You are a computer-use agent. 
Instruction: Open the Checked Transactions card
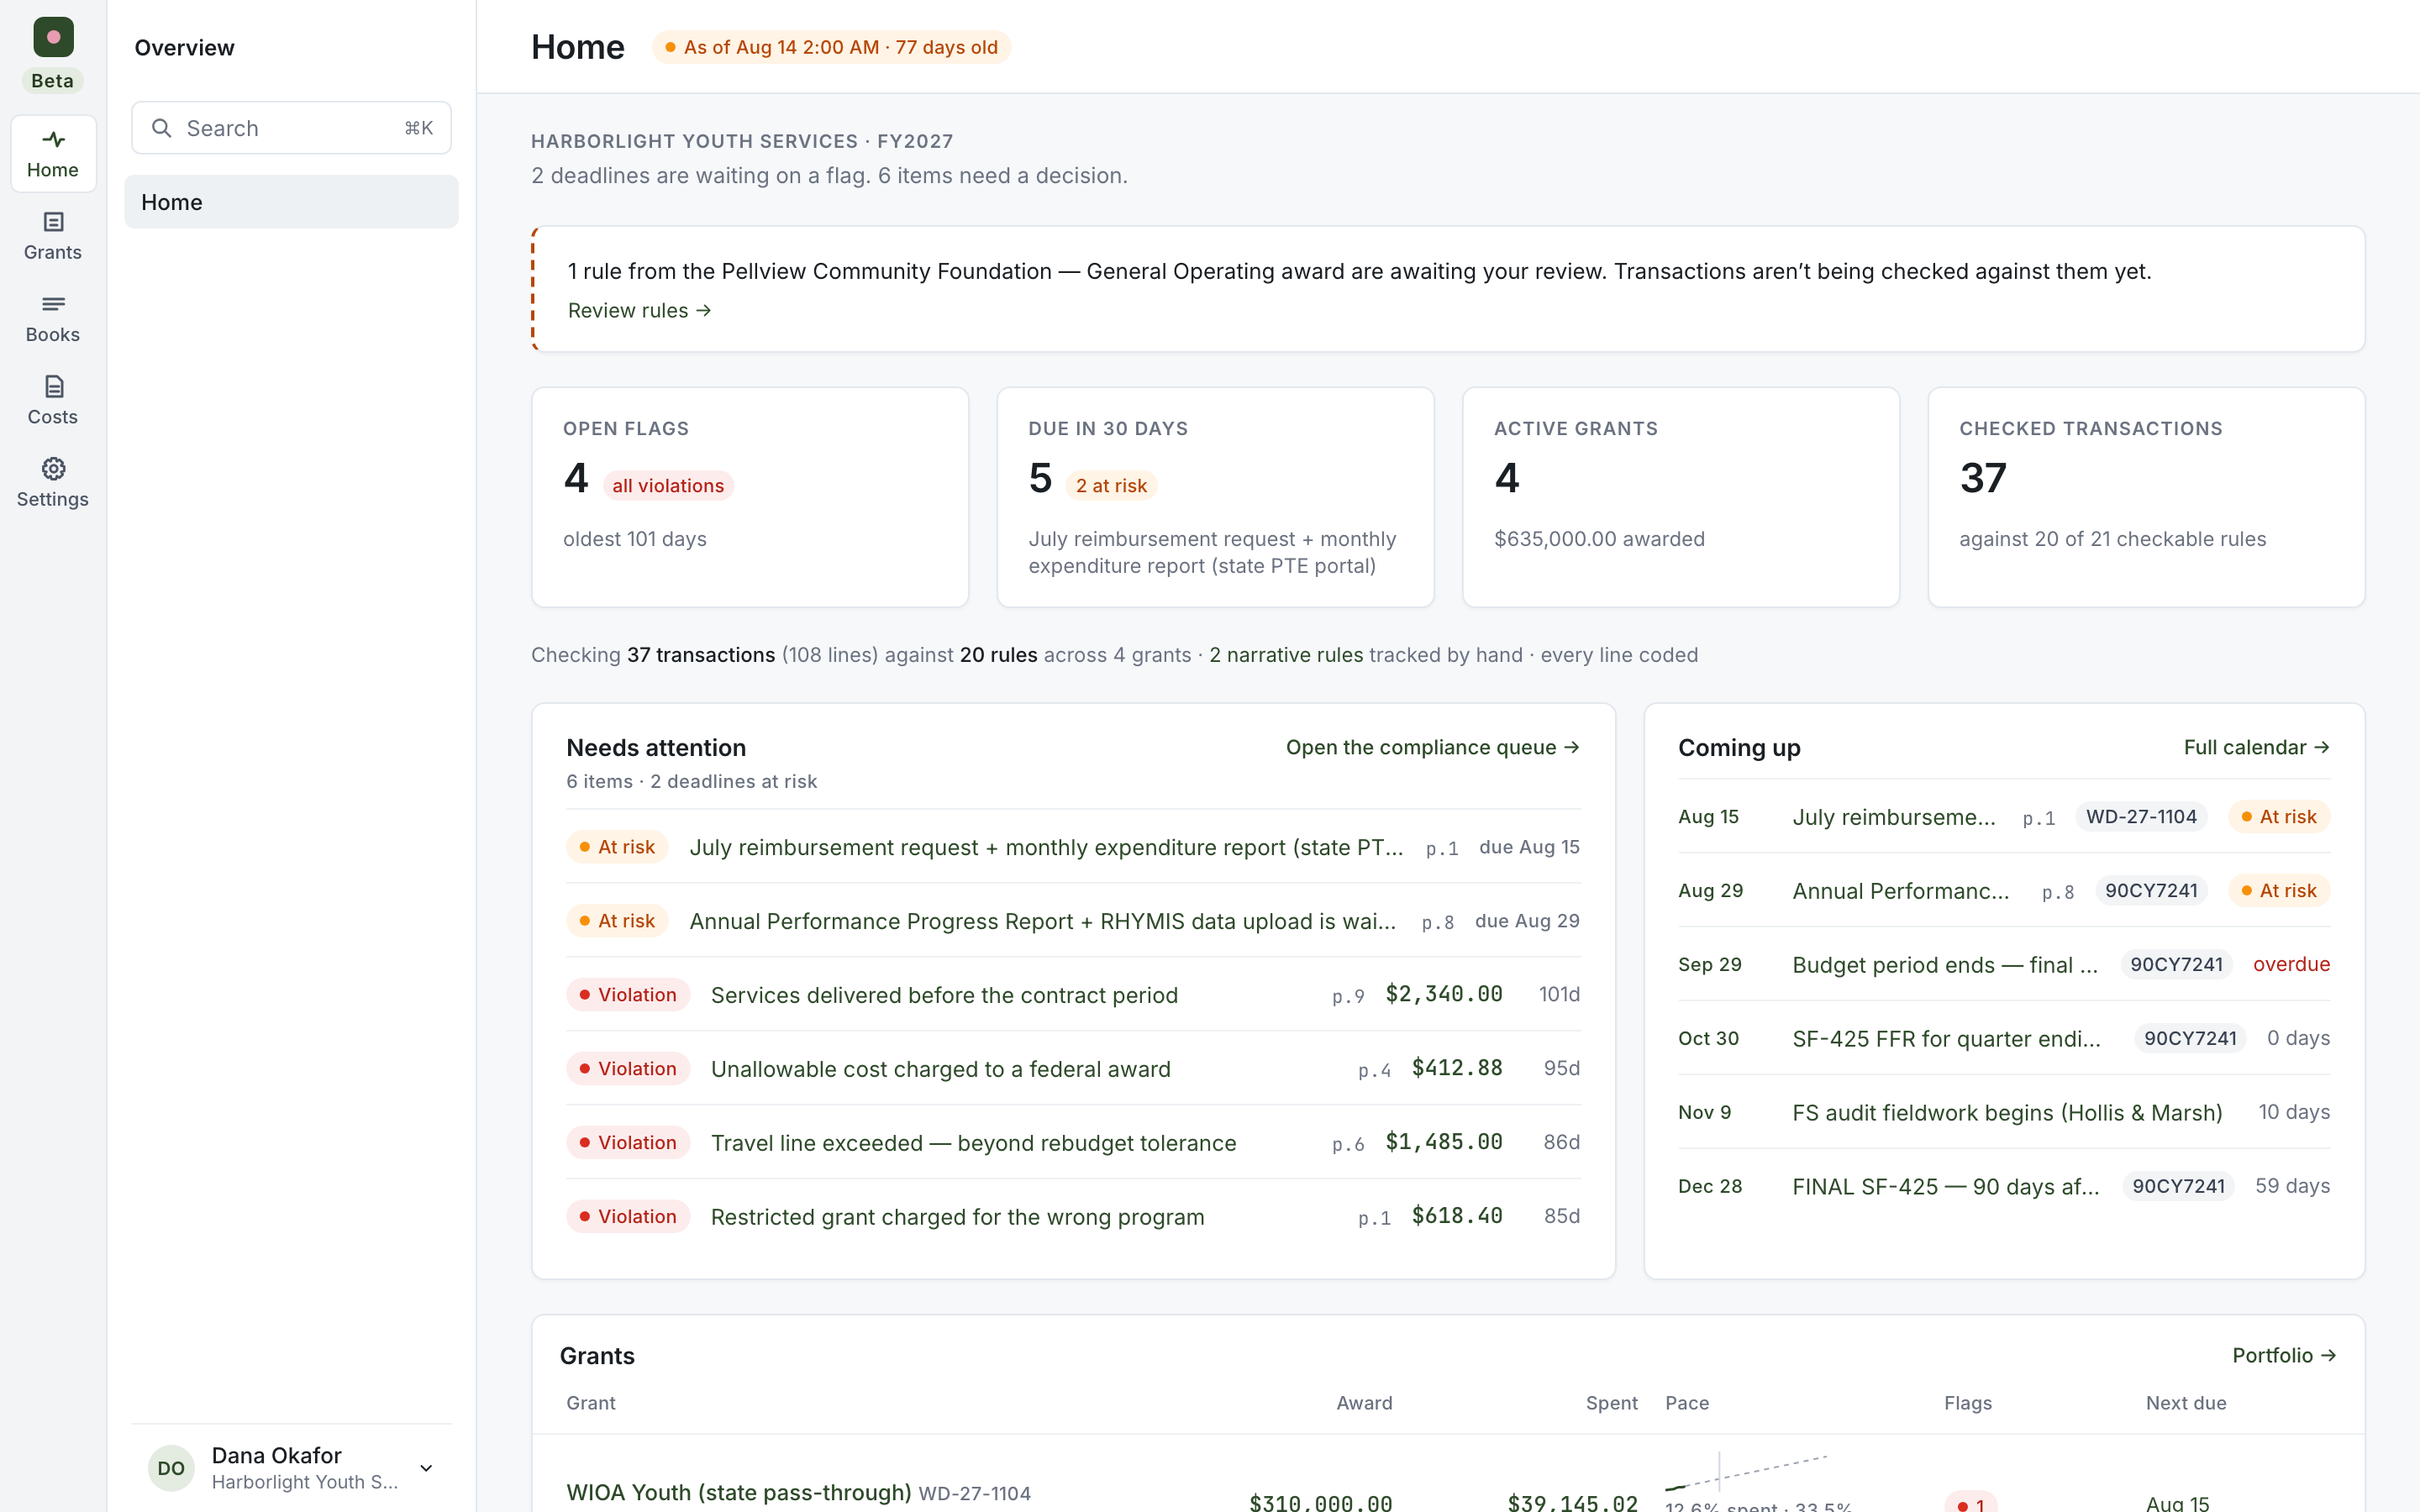[x=2146, y=497]
